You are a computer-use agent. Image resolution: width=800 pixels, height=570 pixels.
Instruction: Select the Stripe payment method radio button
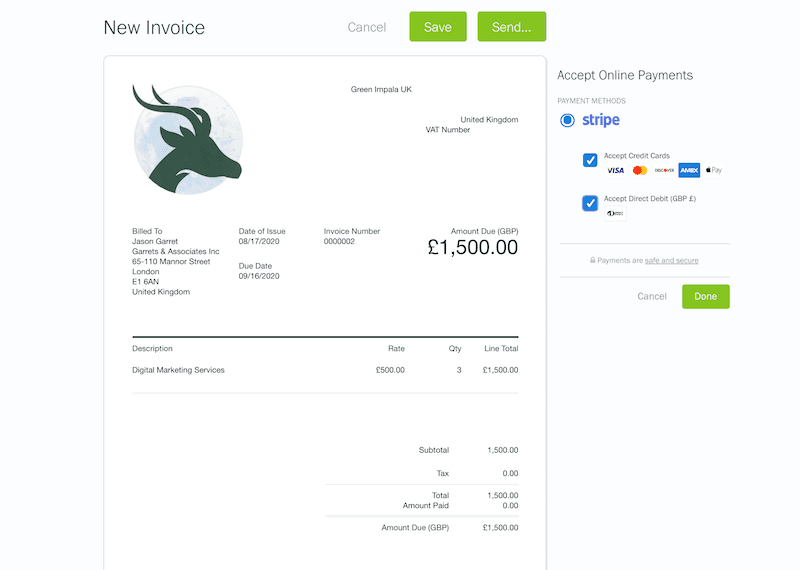tap(568, 120)
